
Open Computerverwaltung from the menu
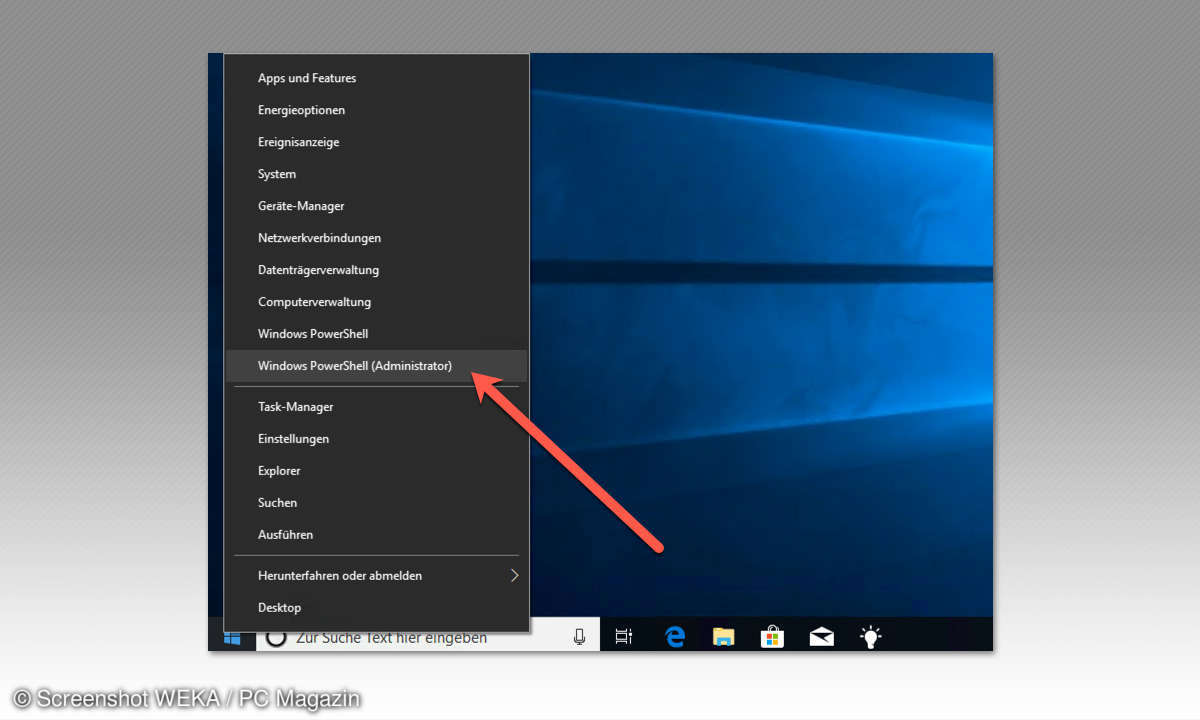(376, 302)
